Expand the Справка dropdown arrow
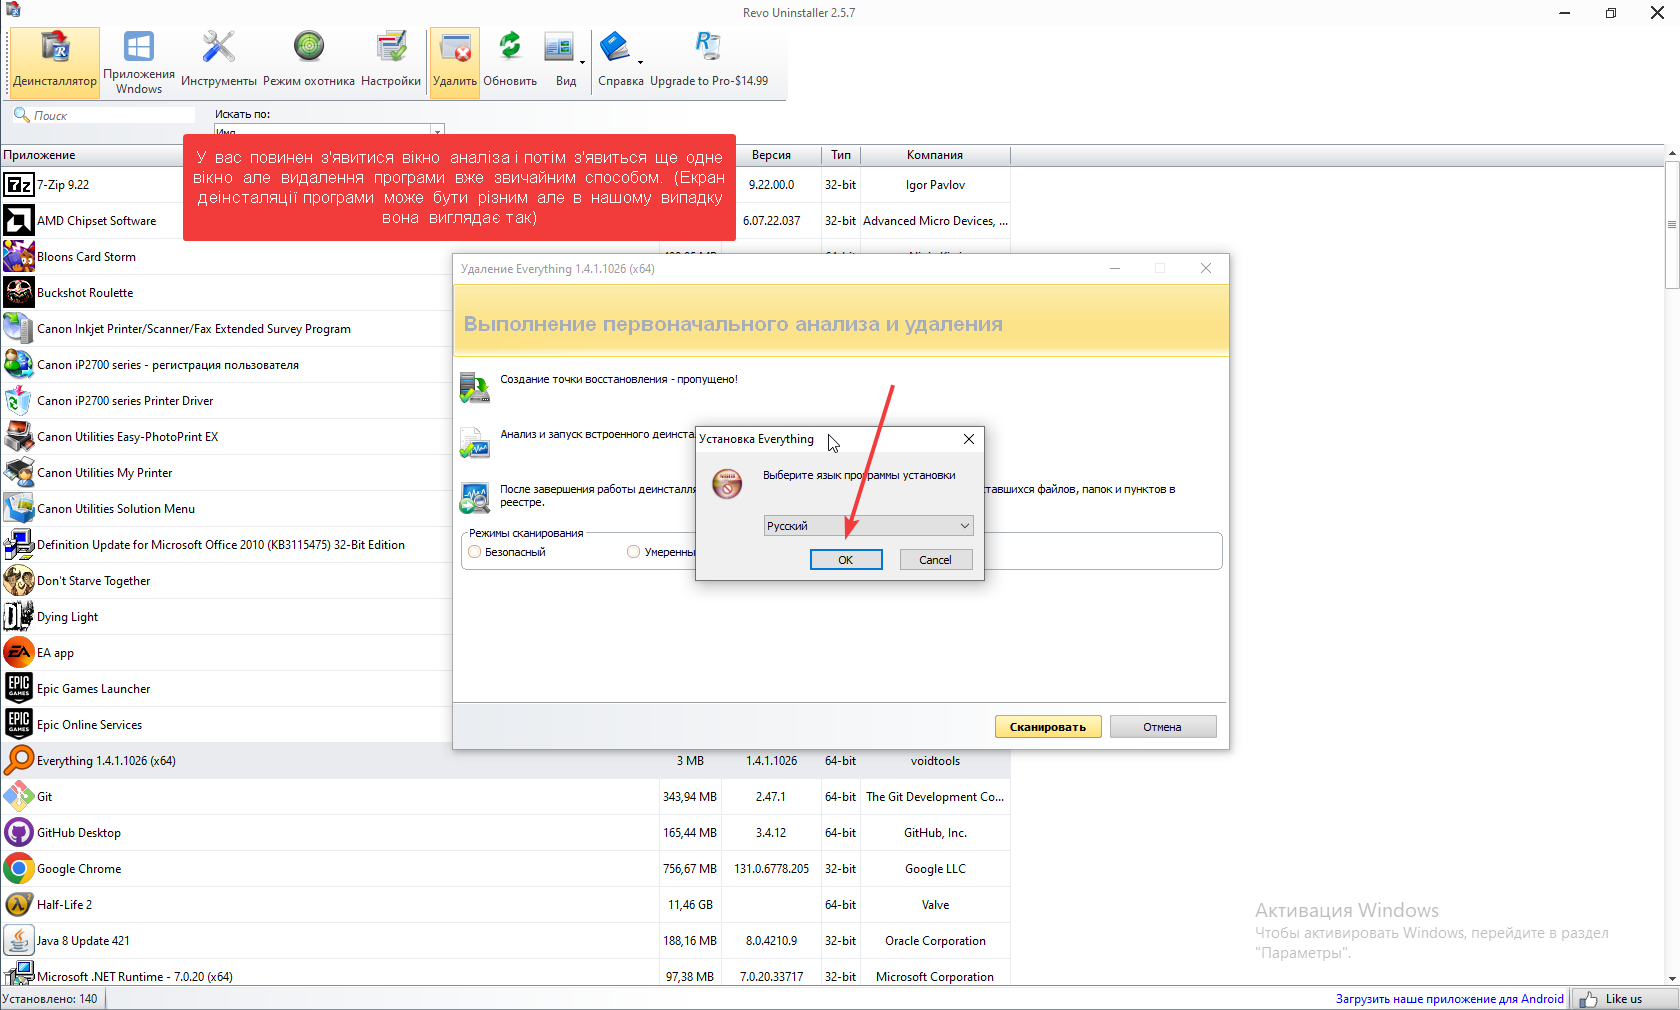Viewport: 1680px width, 1010px height. click(640, 63)
